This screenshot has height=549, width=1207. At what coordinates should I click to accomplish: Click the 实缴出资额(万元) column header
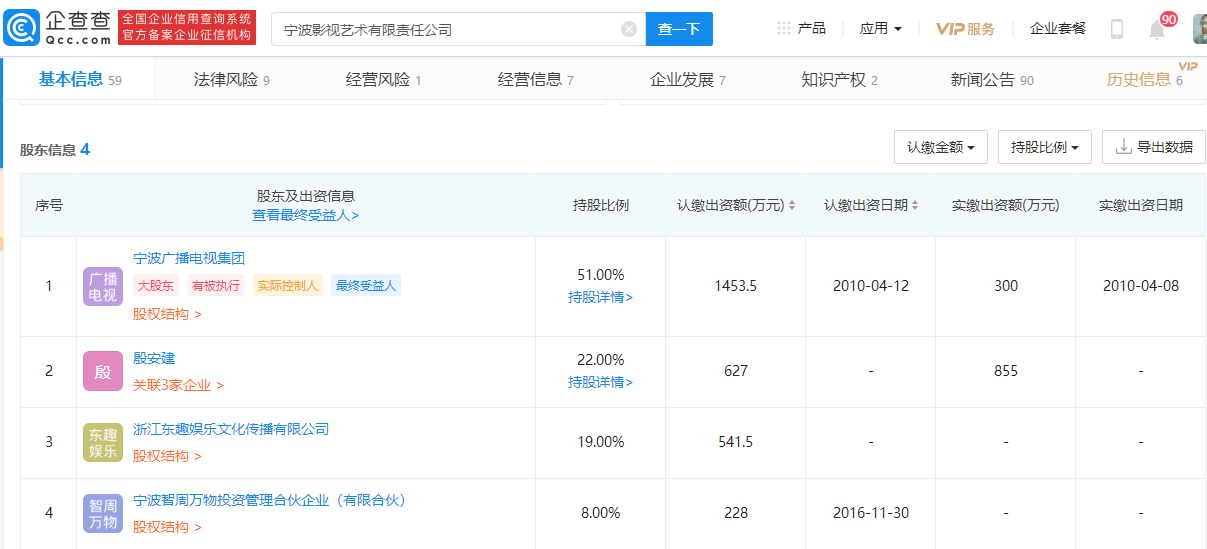[1005, 205]
